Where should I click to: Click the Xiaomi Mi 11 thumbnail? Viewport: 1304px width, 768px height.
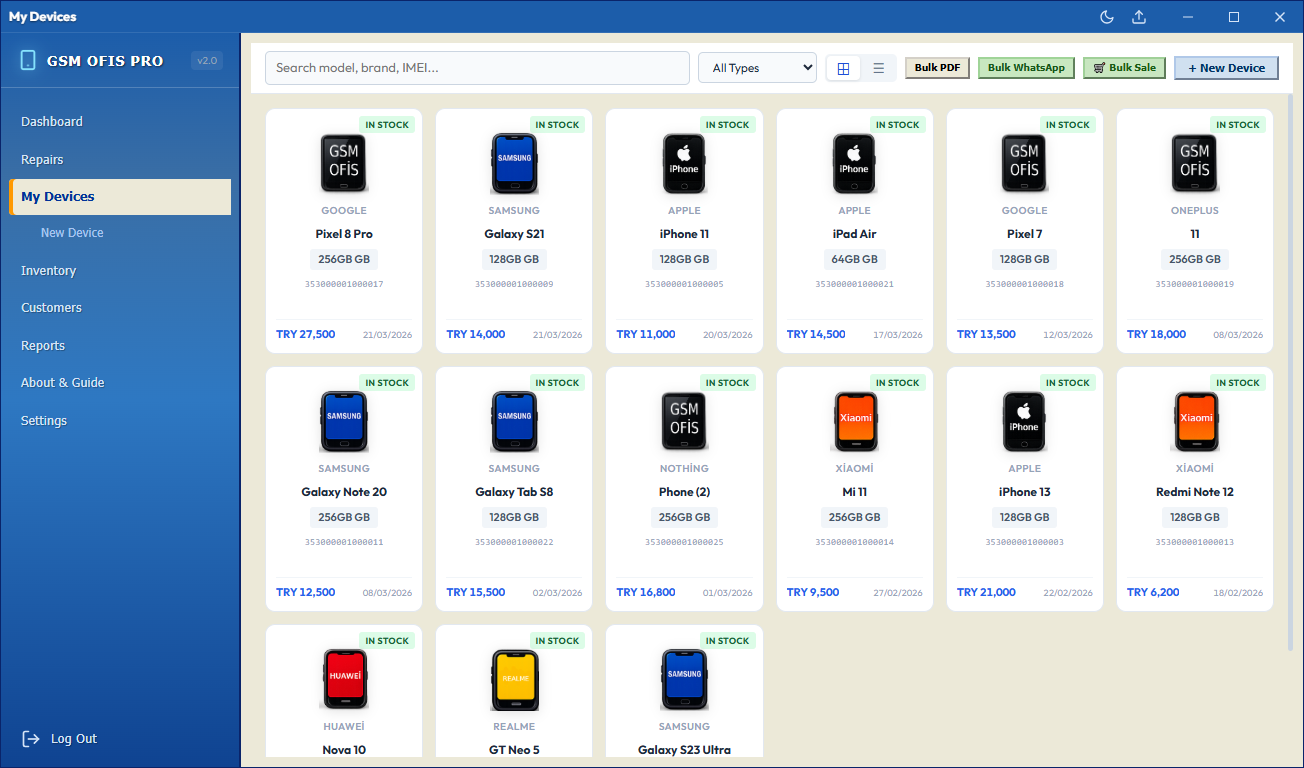point(854,422)
